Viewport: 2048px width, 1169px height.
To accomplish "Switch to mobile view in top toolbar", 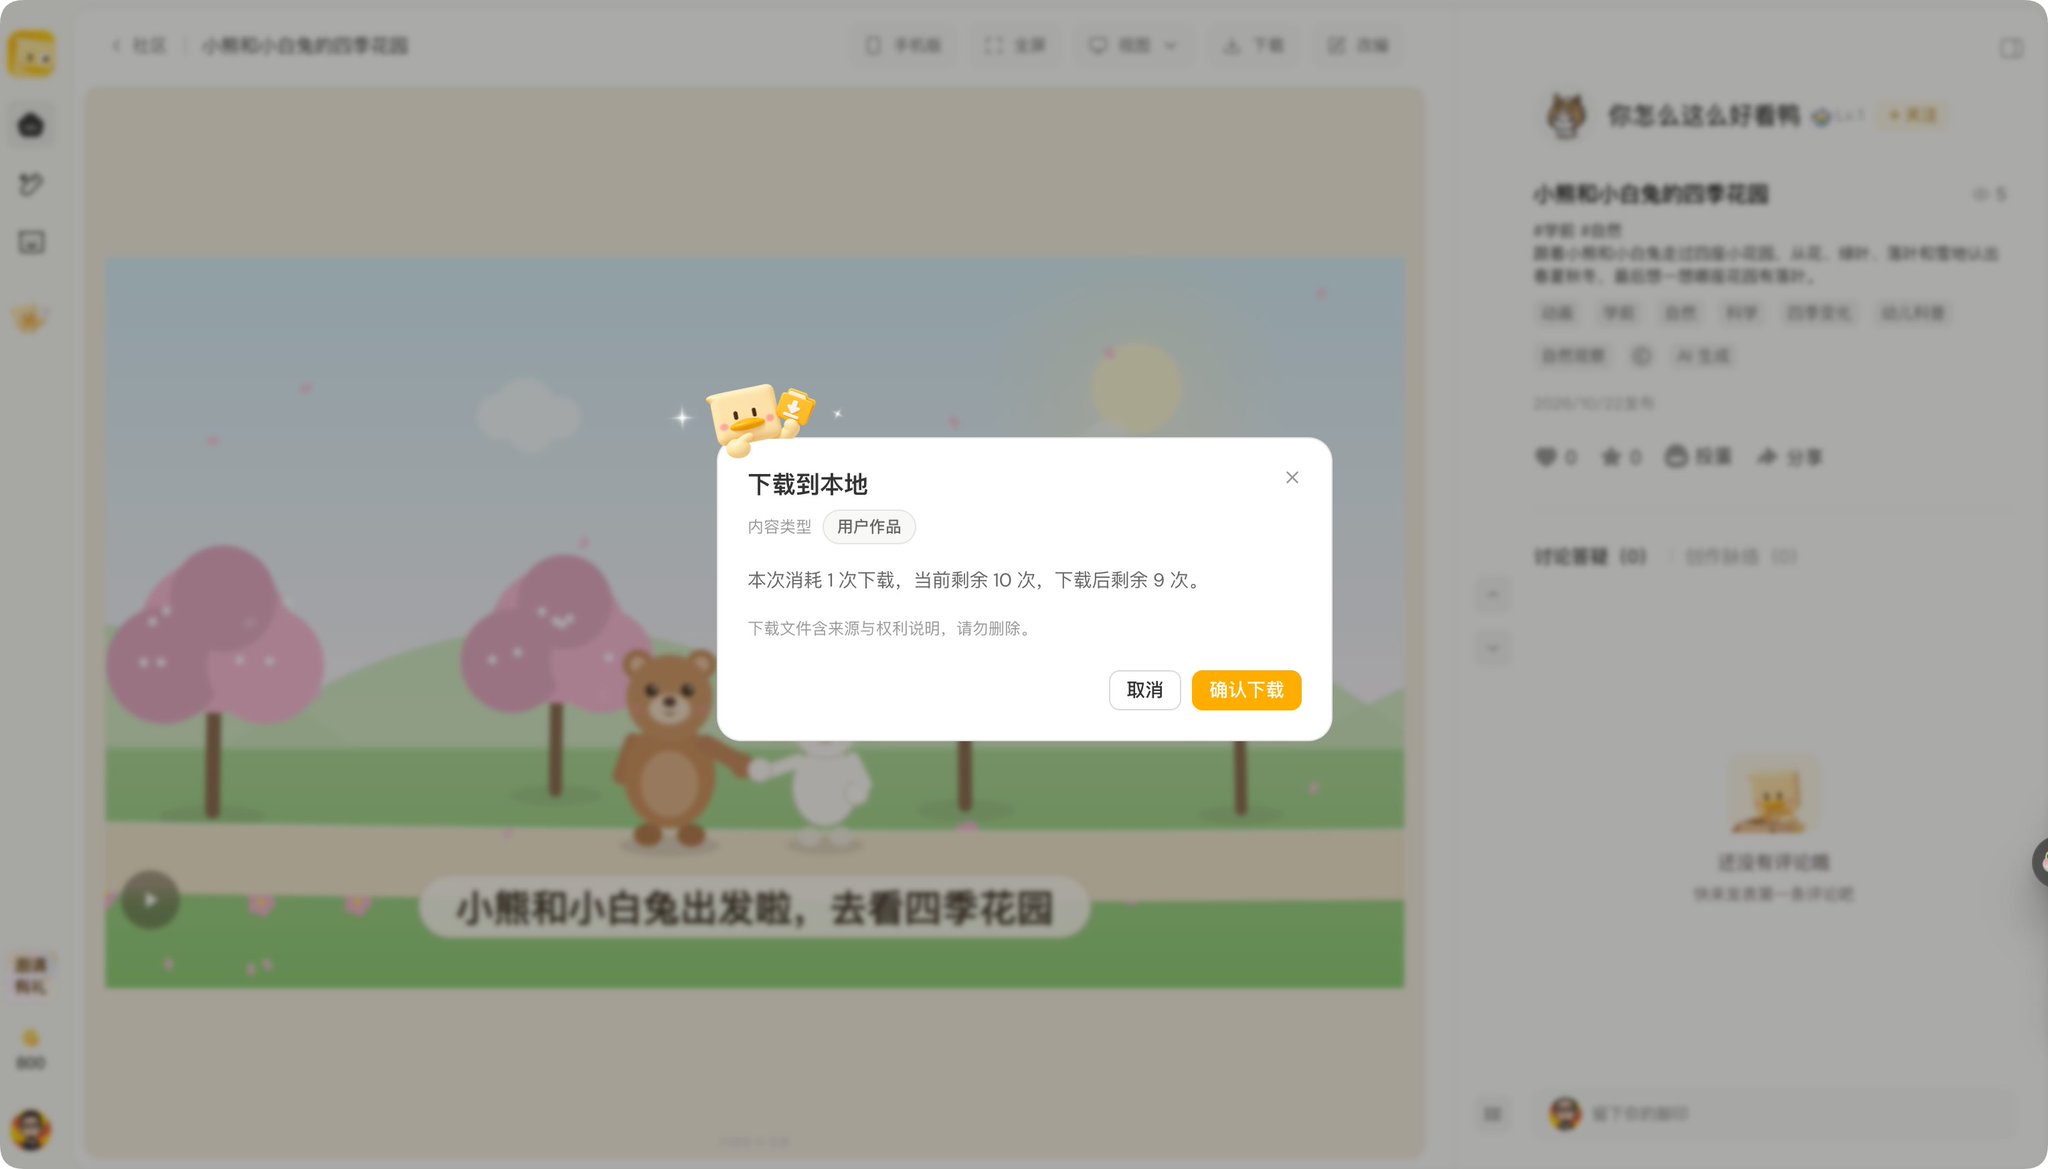I will 903,46.
